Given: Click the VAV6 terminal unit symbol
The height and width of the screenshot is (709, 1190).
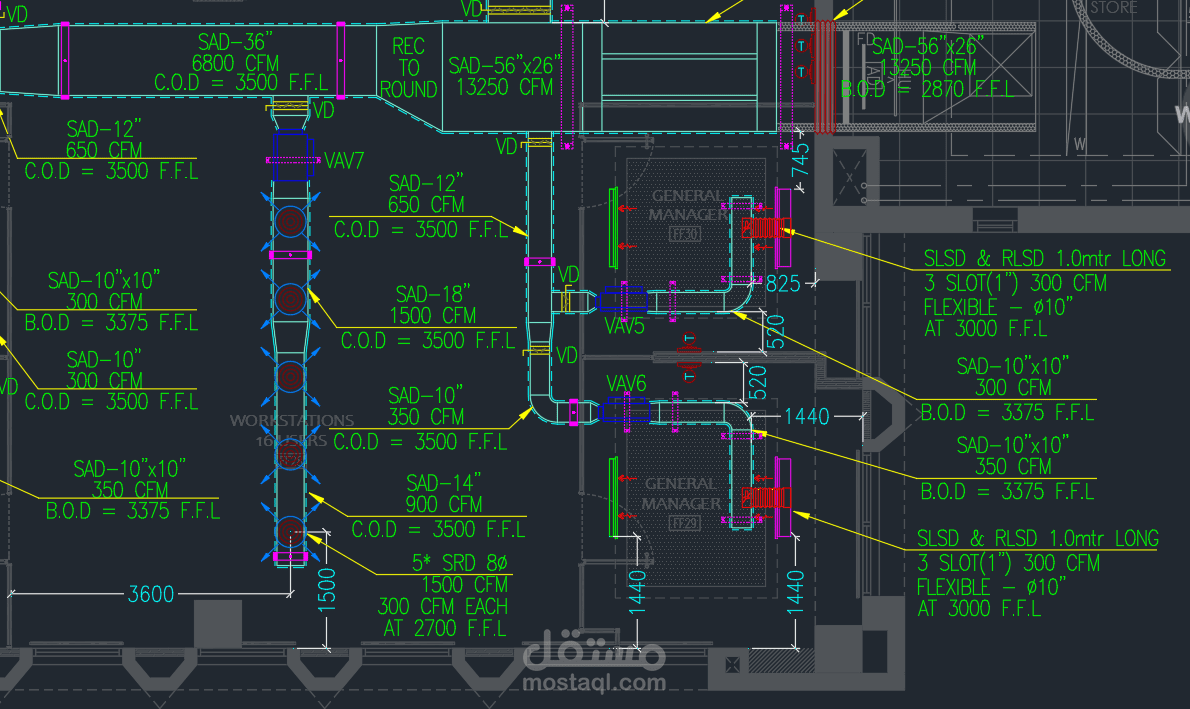Looking at the screenshot, I should (x=626, y=408).
